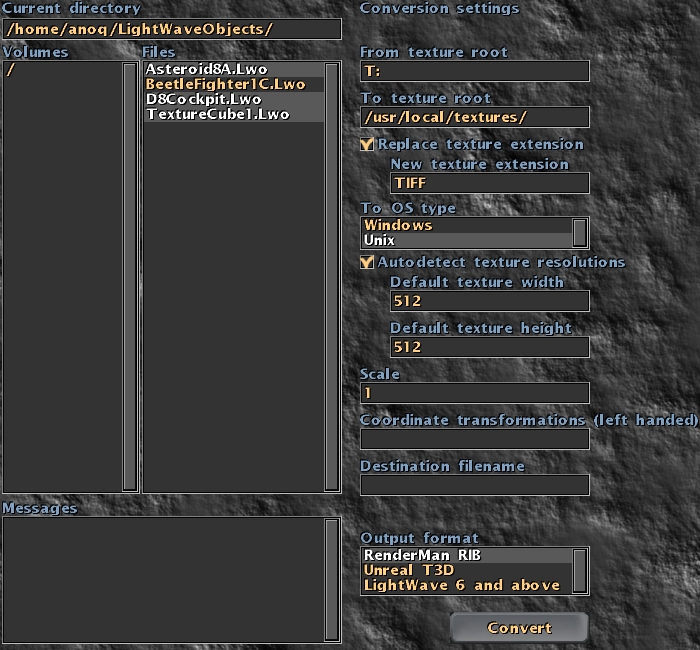The height and width of the screenshot is (650, 700).
Task: Click the To OS type list scrollbar
Action: [580, 233]
